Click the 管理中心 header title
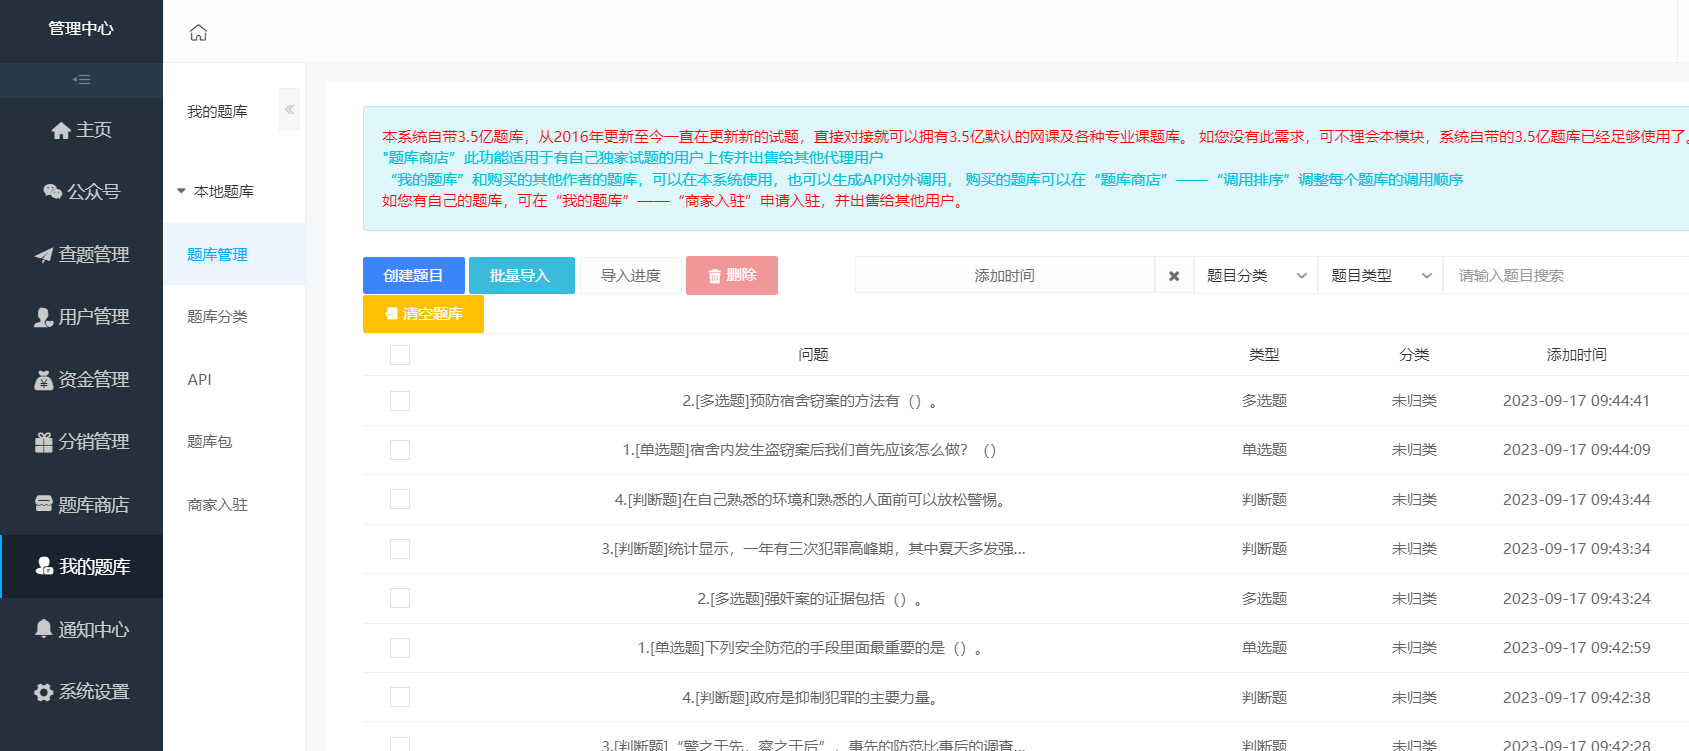 [81, 28]
